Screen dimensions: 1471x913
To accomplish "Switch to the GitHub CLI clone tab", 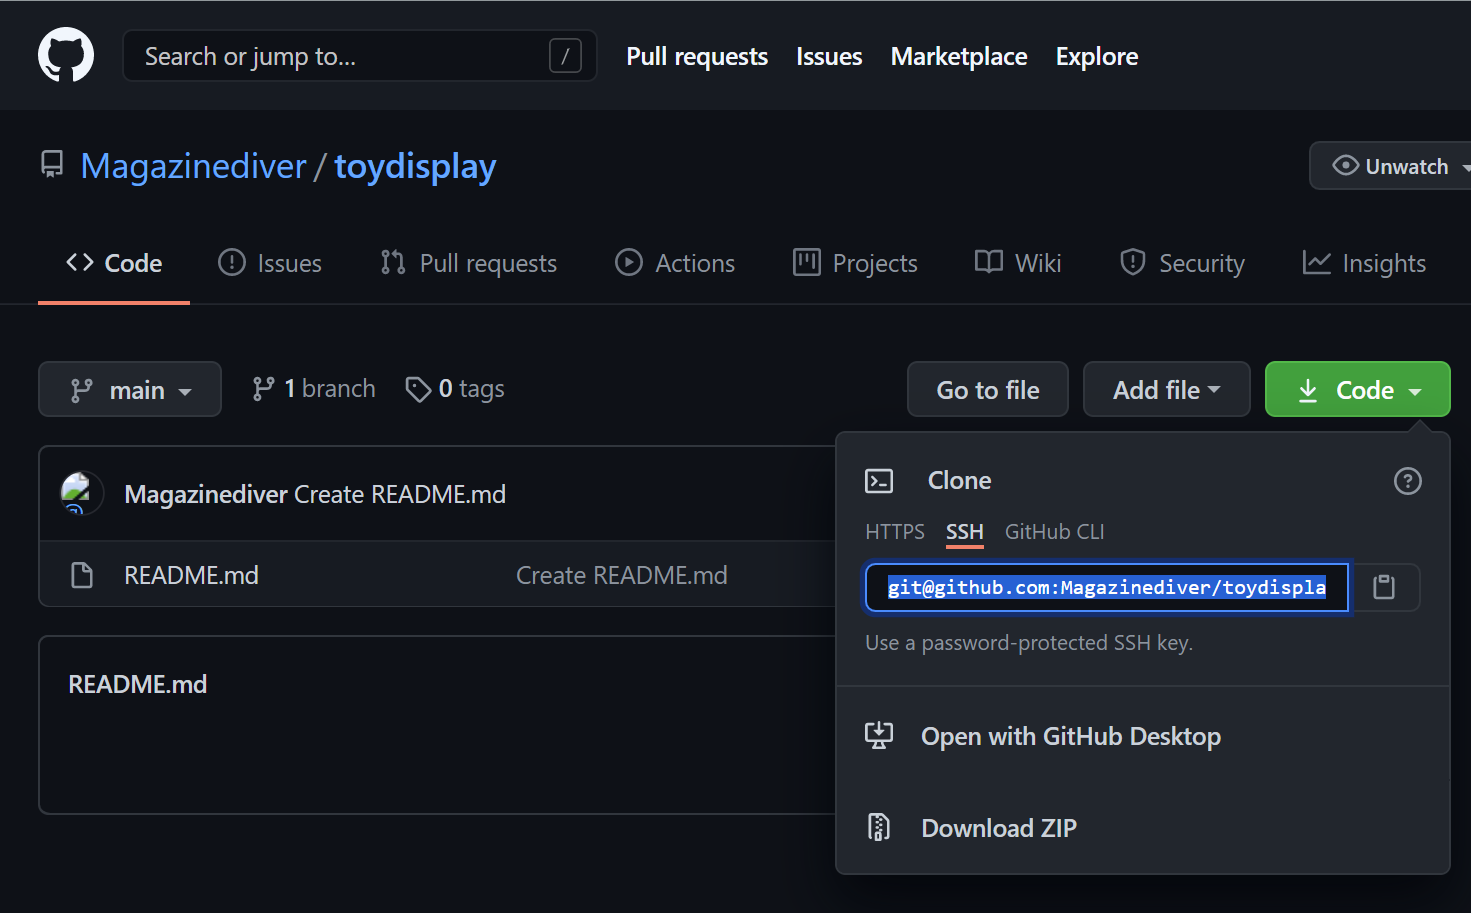I will tap(1055, 532).
